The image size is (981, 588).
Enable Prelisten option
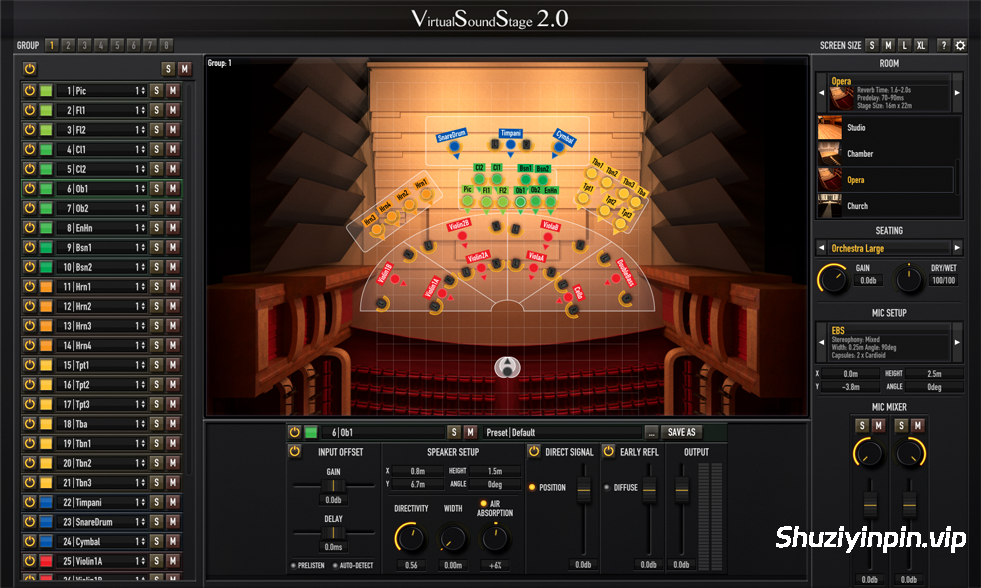(293, 565)
